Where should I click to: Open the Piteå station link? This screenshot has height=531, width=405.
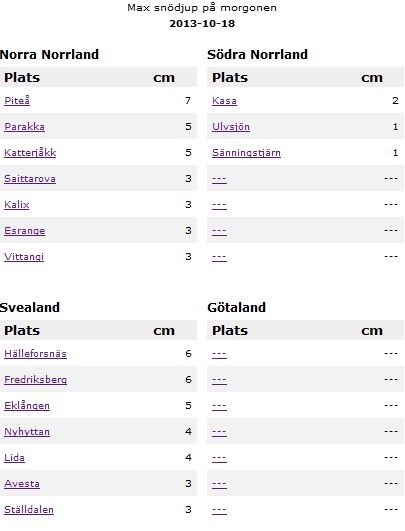(x=17, y=101)
